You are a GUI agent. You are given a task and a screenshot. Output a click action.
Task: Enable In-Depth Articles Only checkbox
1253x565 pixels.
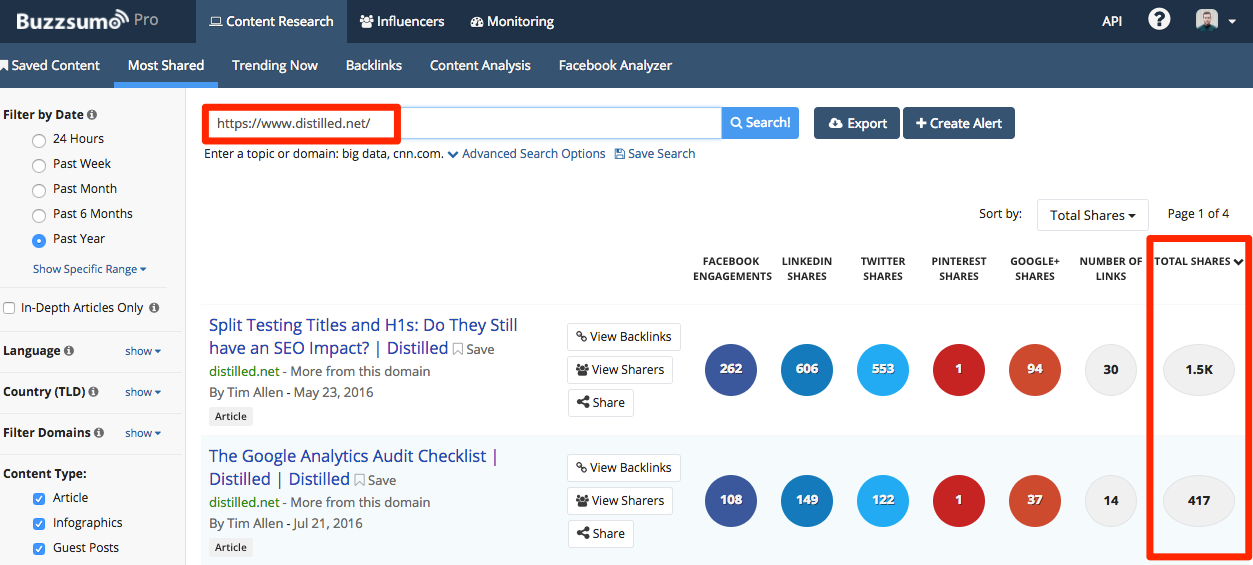9,308
